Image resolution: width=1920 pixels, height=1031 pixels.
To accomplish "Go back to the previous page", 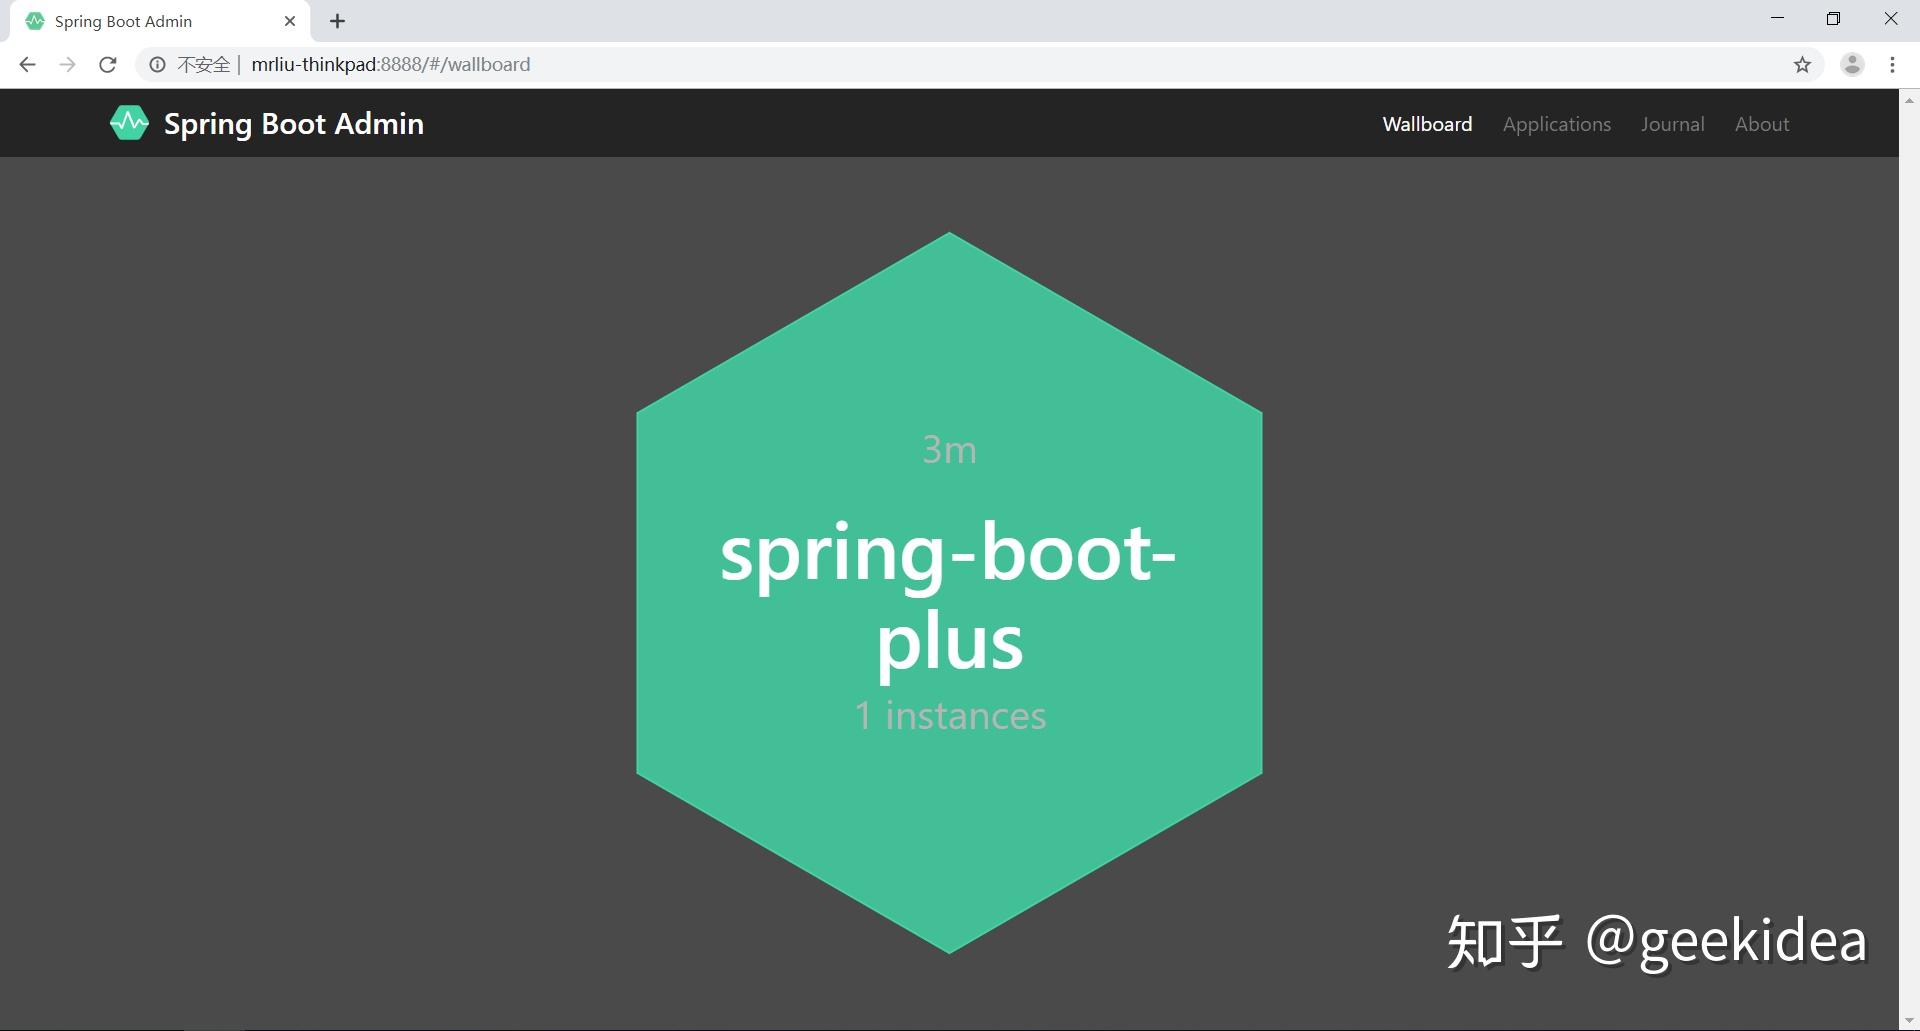I will (26, 64).
